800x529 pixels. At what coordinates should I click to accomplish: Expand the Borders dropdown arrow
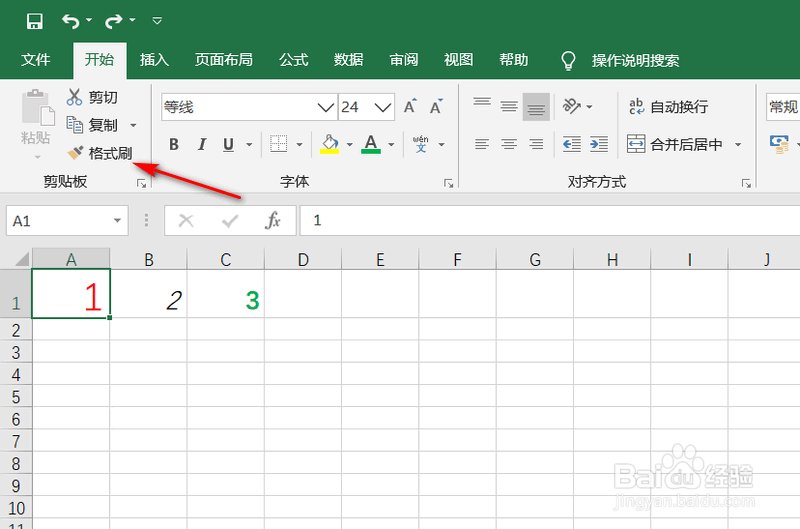299,144
